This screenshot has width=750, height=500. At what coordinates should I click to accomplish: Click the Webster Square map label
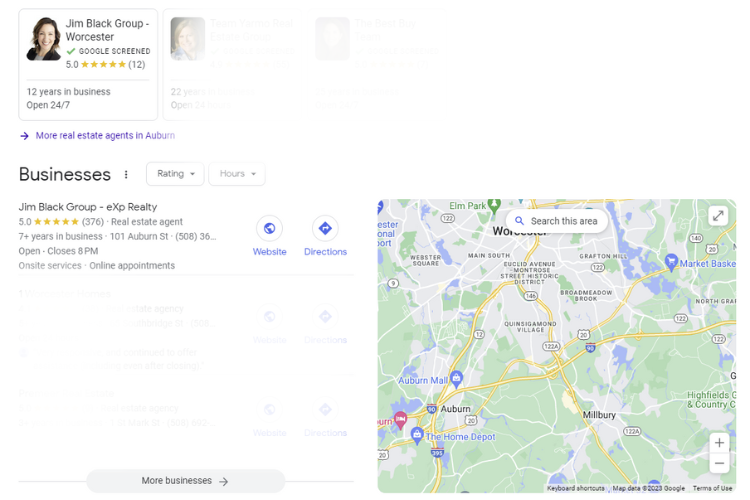(425, 261)
